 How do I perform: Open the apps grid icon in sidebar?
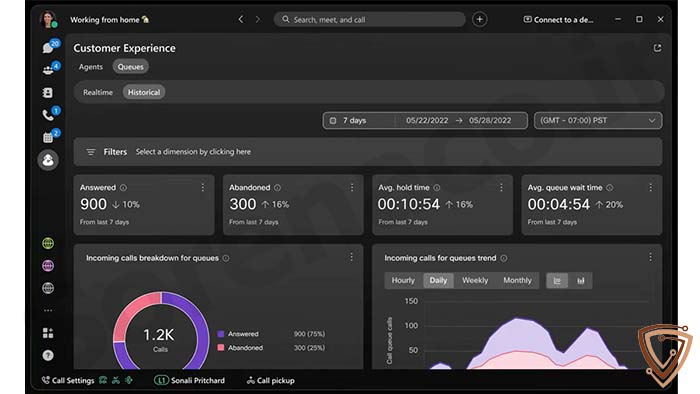[x=48, y=333]
